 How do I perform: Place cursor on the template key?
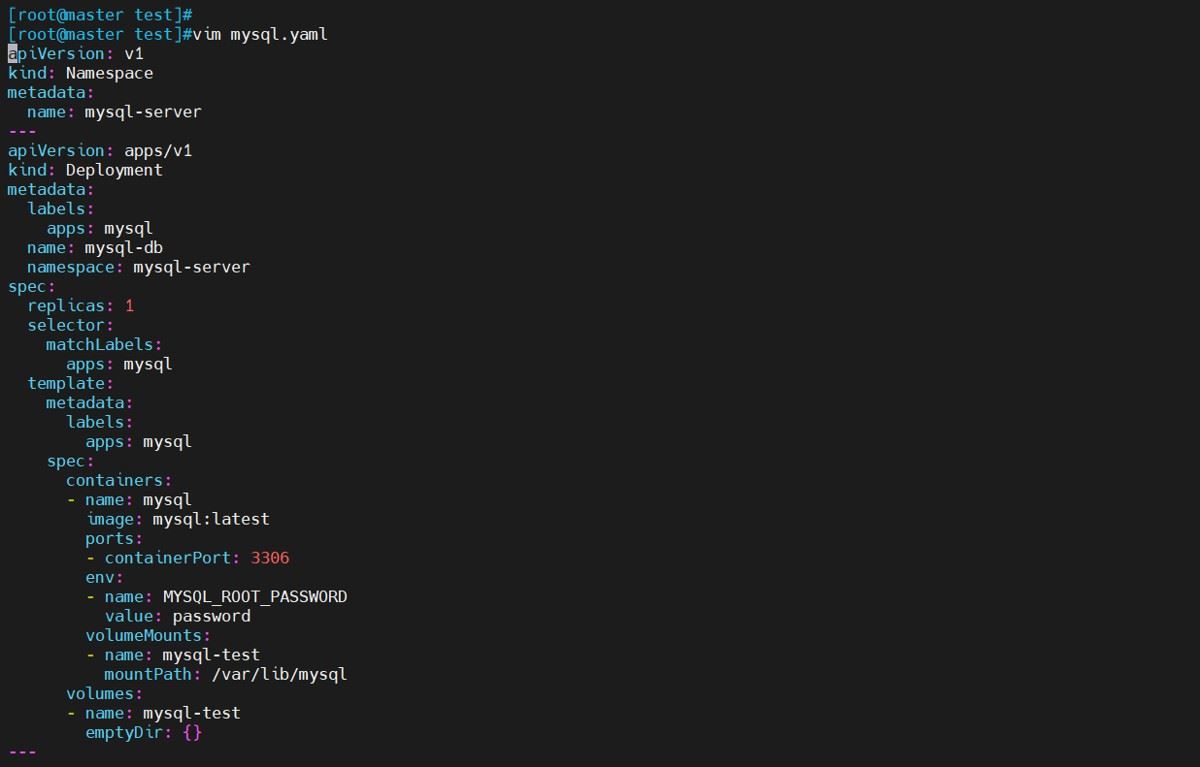pos(65,383)
